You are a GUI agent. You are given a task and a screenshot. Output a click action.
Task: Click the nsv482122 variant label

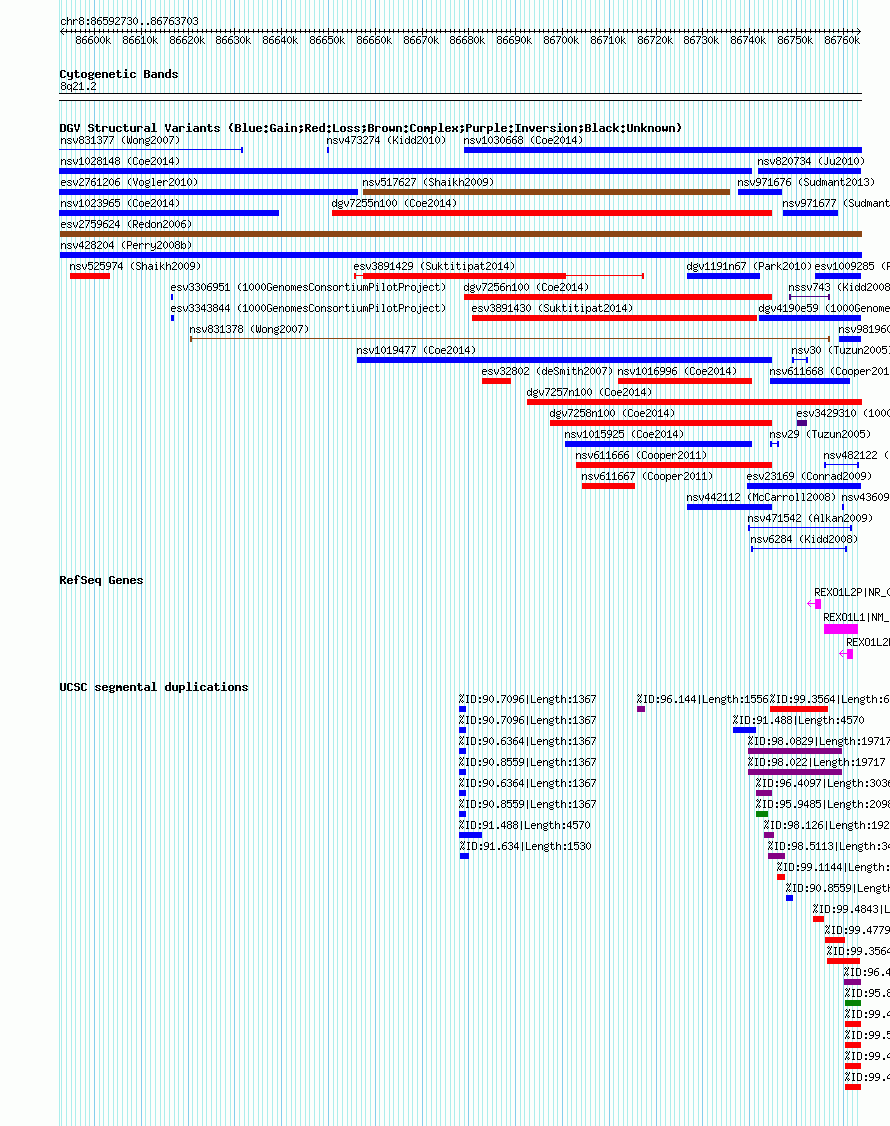coord(856,455)
